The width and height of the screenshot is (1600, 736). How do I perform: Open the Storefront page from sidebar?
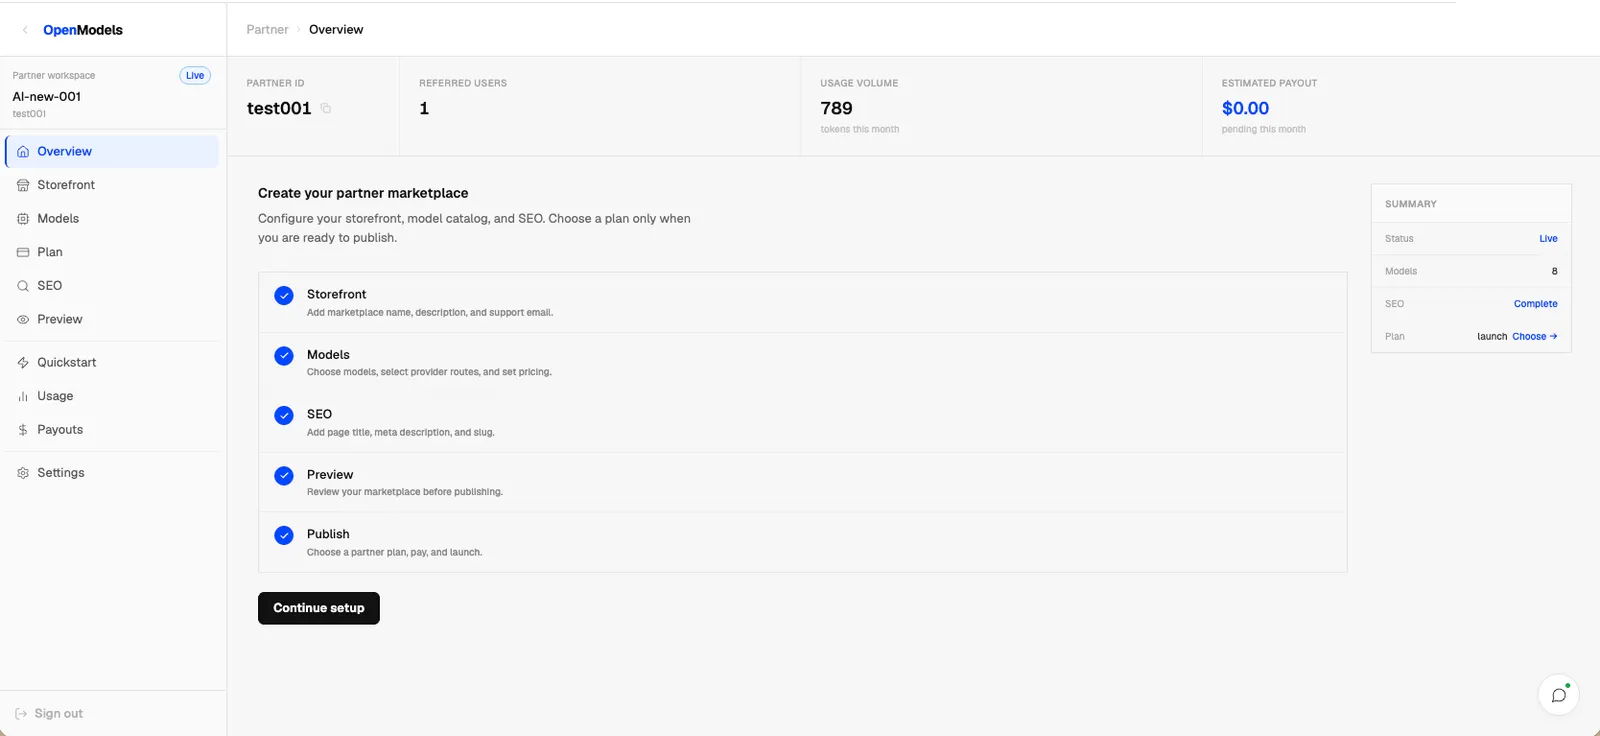(x=112, y=185)
